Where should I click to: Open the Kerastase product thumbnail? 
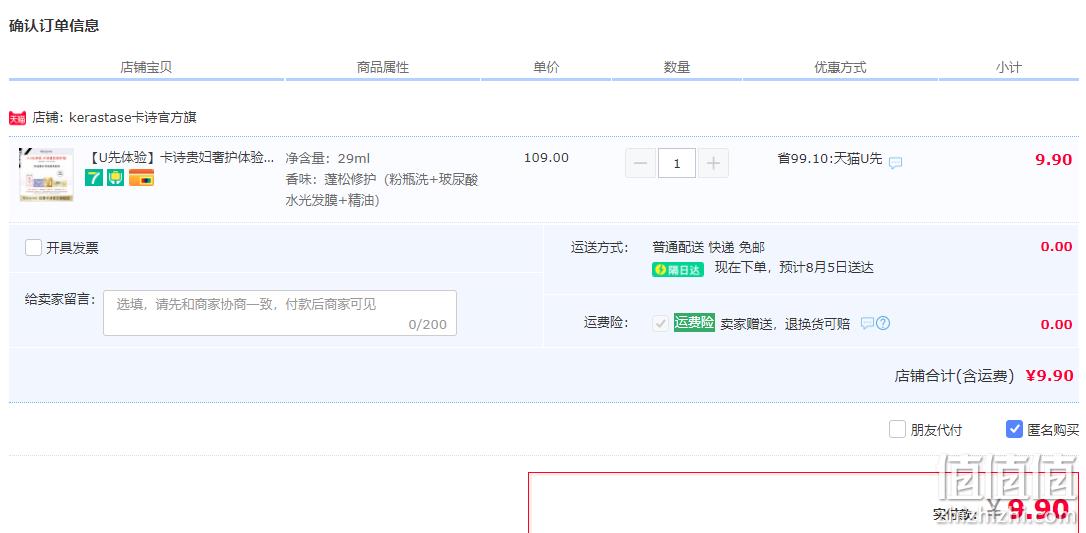point(46,175)
